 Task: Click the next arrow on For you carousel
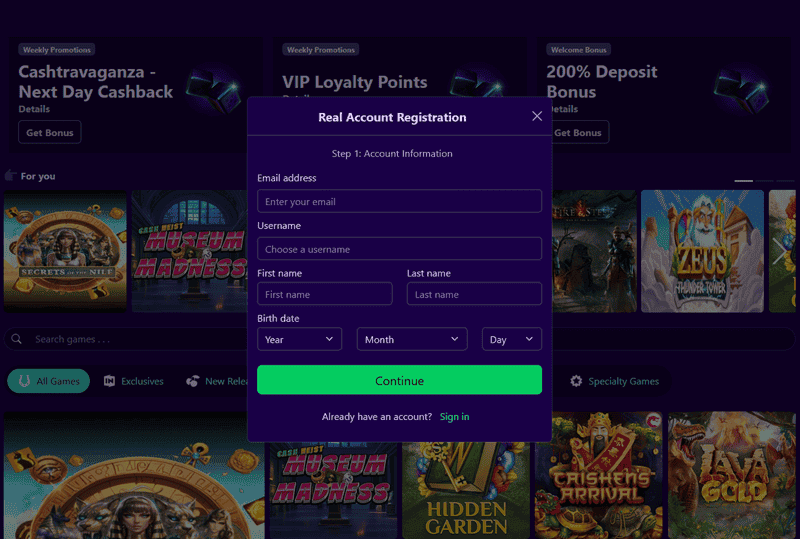tap(779, 251)
